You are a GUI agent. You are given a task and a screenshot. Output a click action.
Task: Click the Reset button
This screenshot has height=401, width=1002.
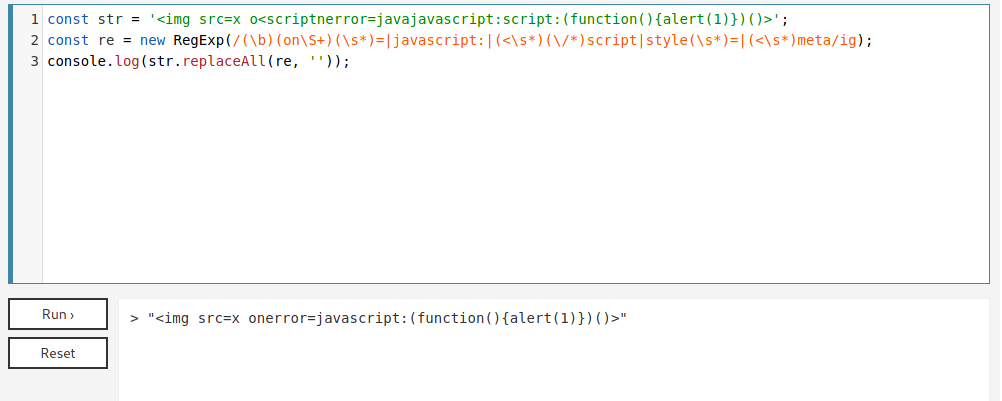(x=58, y=353)
